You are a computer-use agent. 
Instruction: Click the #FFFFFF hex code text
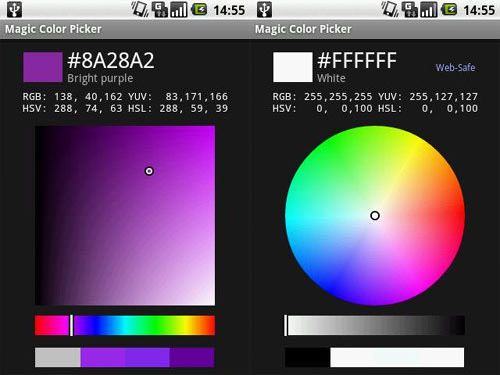coord(357,61)
